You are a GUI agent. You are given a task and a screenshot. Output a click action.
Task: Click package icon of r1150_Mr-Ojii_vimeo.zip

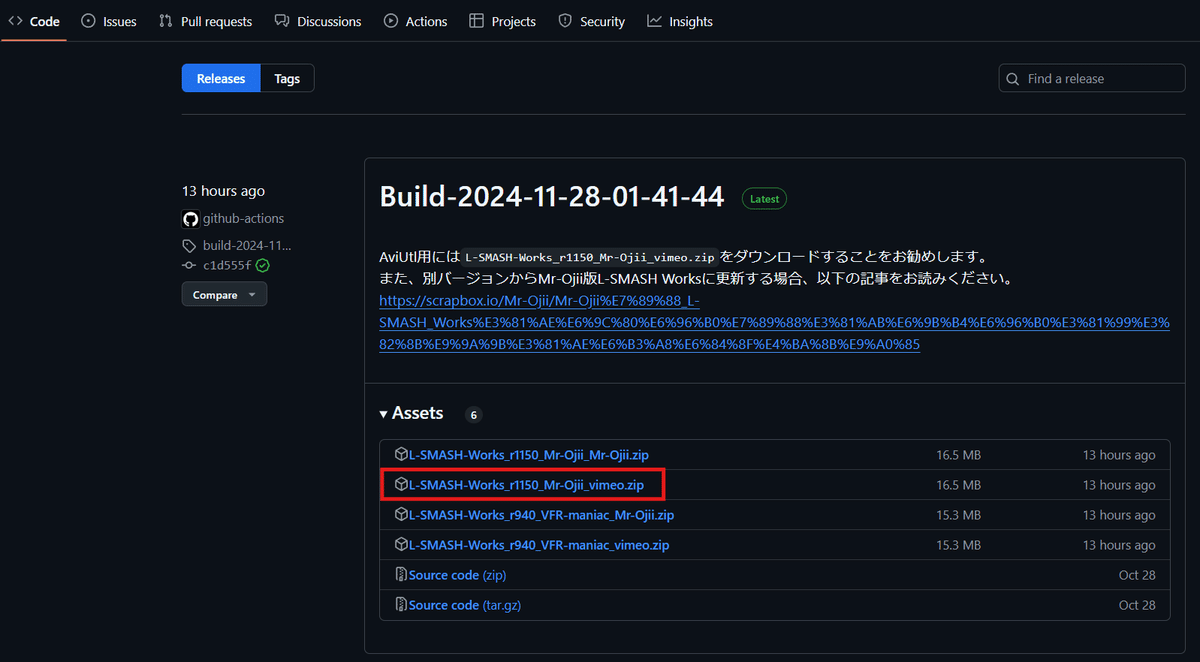pyautogui.click(x=401, y=485)
